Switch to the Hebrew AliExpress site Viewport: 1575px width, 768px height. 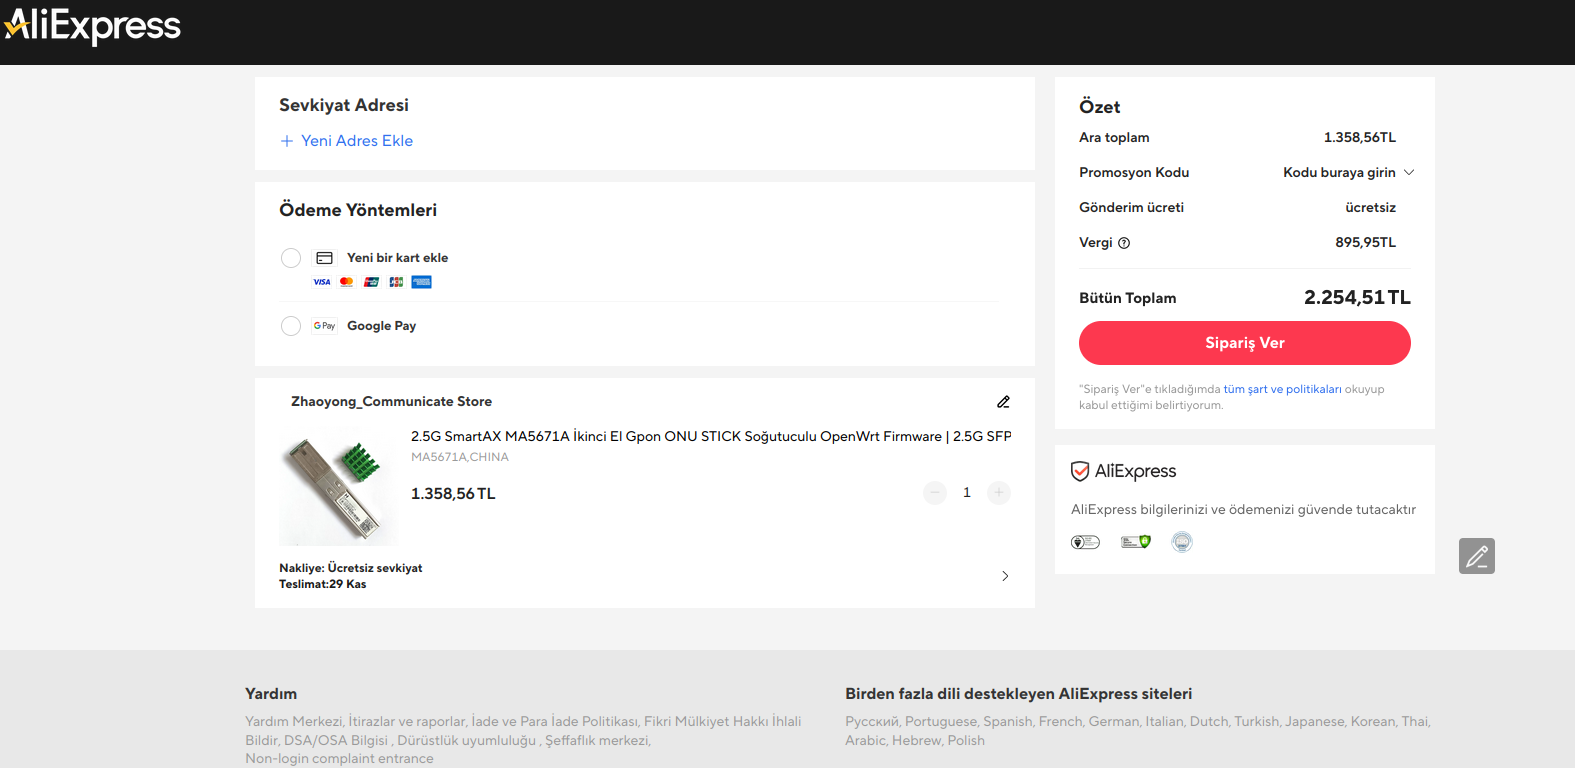916,740
